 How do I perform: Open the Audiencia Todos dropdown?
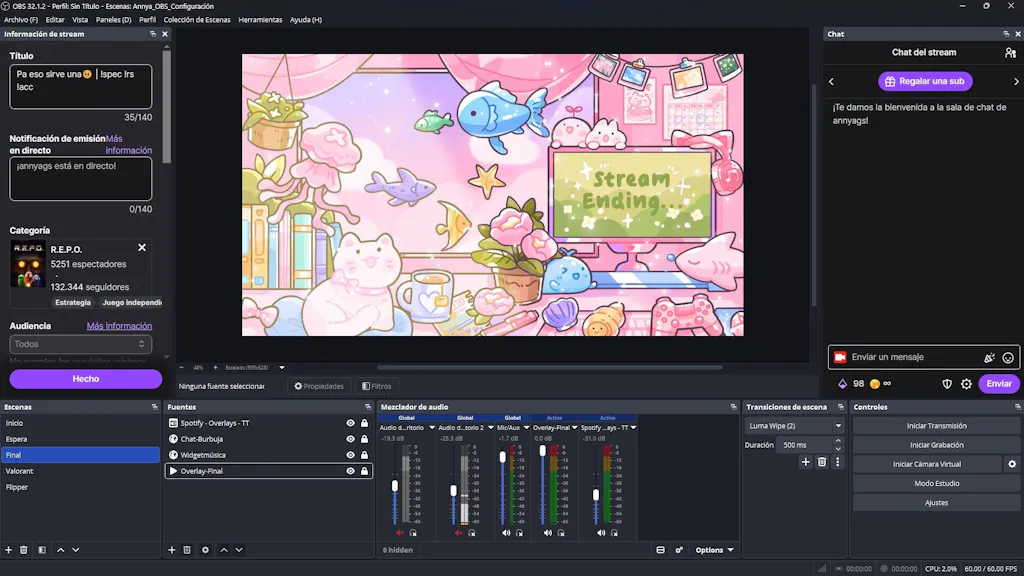[80, 344]
